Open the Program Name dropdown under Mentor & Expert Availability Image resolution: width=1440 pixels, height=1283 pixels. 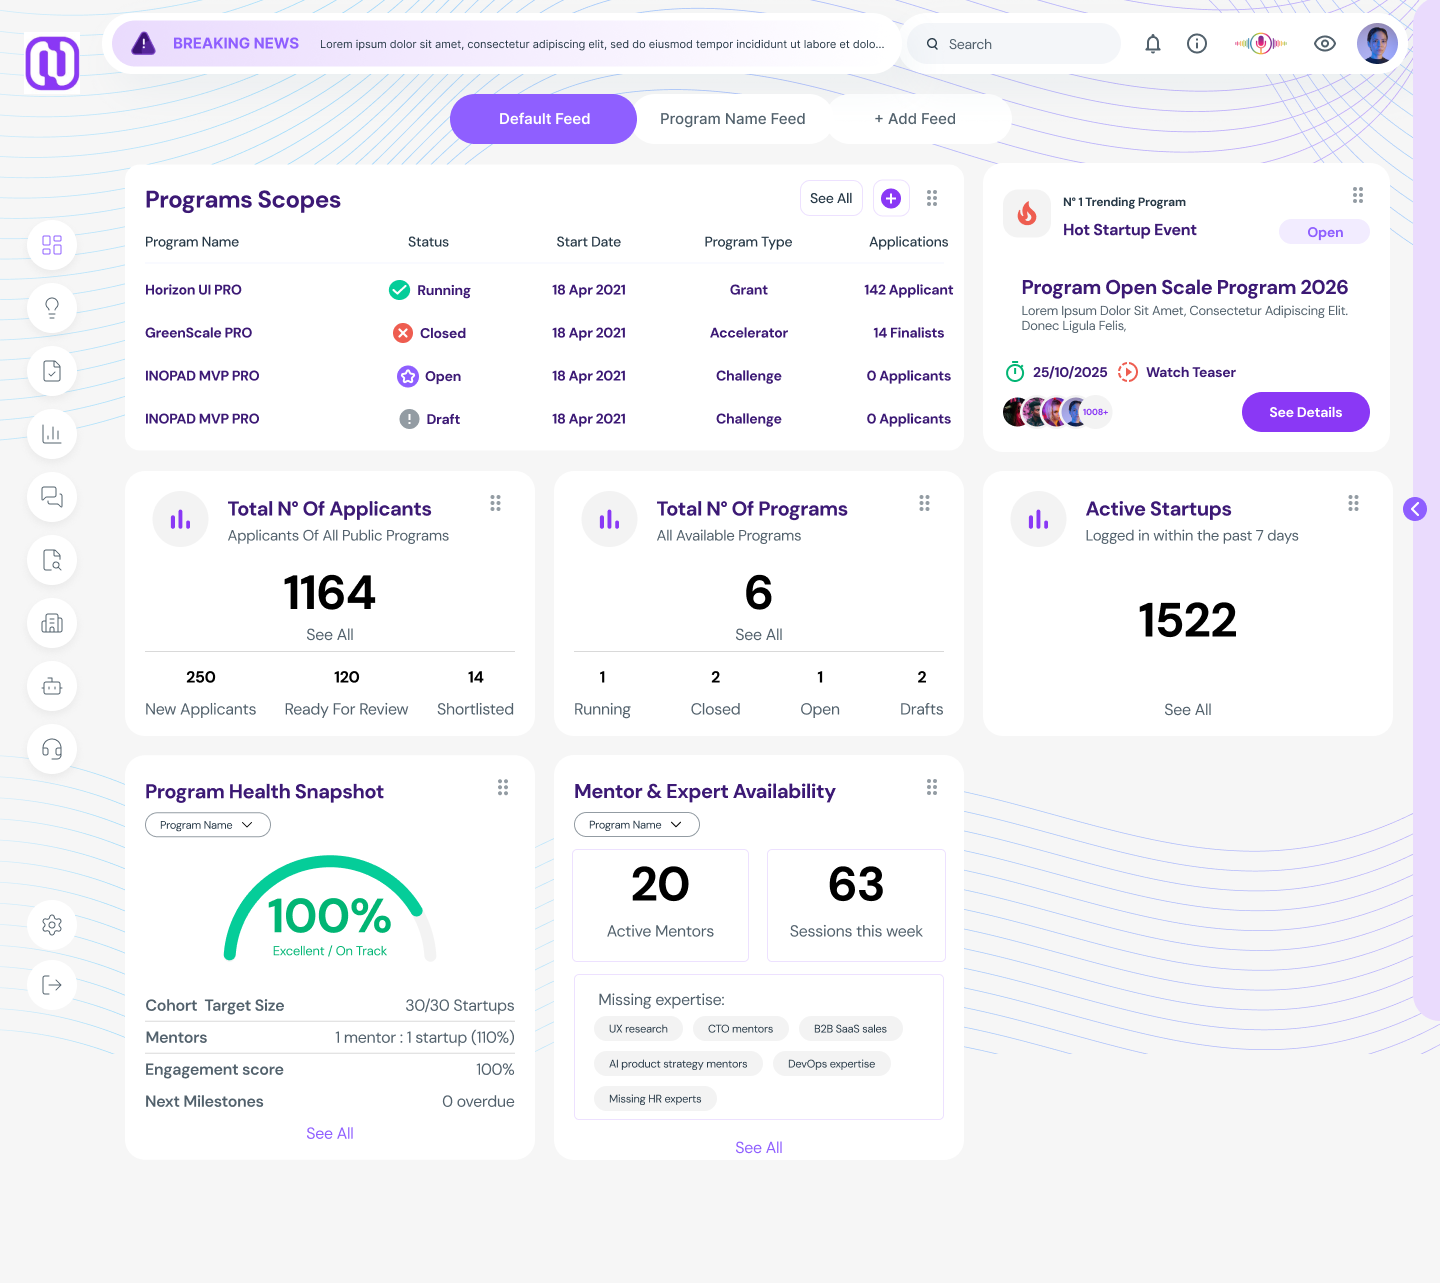pos(636,824)
